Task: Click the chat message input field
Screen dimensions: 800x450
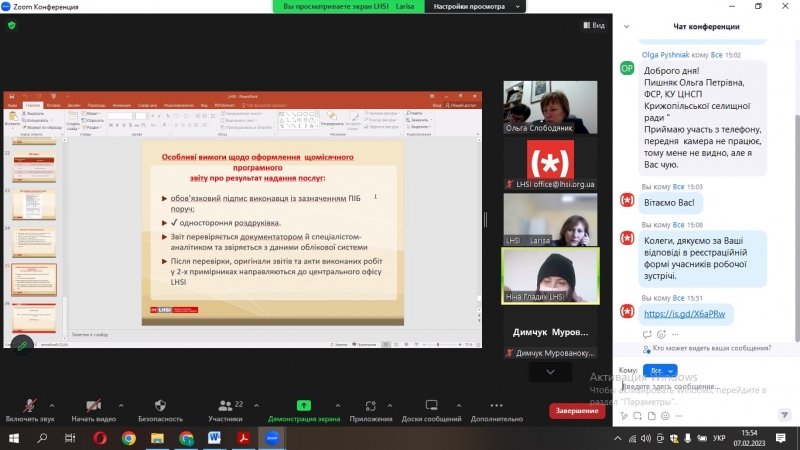Action: (700, 386)
